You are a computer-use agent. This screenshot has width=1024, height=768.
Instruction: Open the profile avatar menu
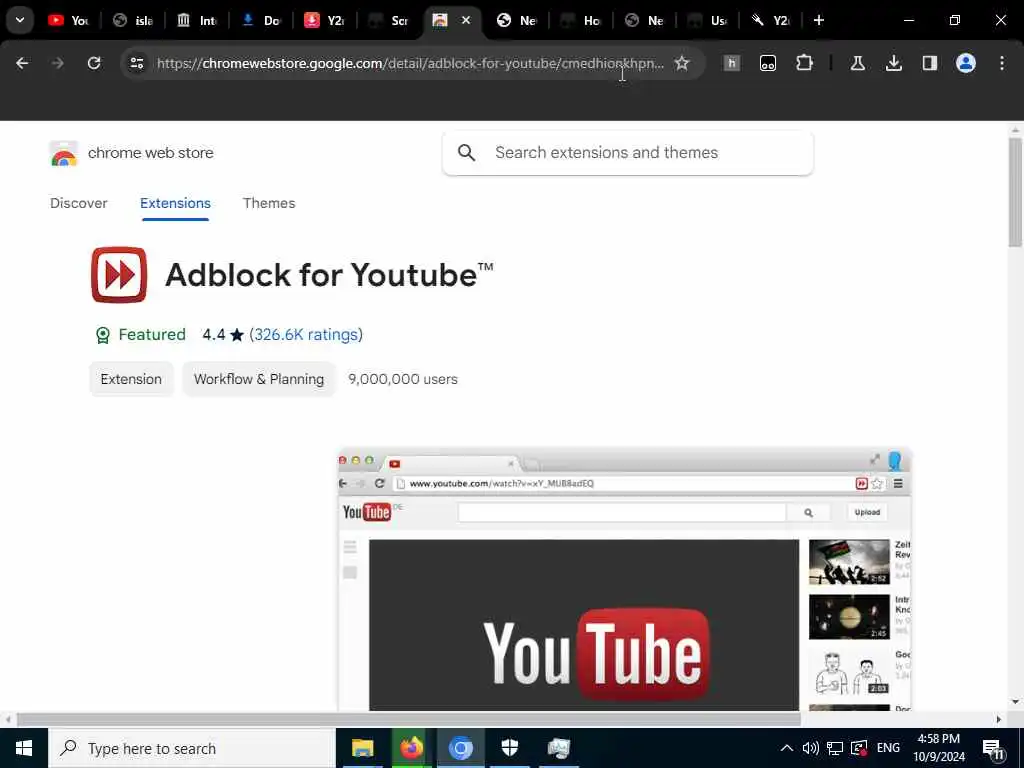click(x=966, y=63)
